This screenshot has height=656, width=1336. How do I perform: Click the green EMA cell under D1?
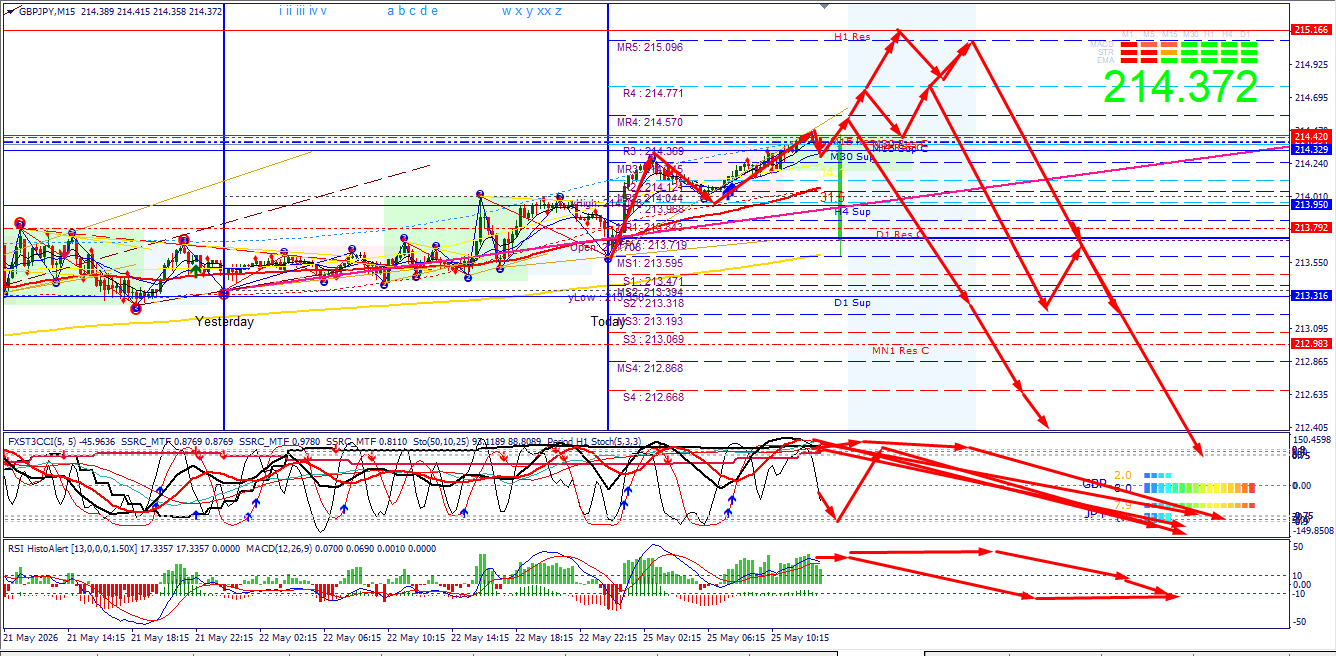click(x=1249, y=60)
